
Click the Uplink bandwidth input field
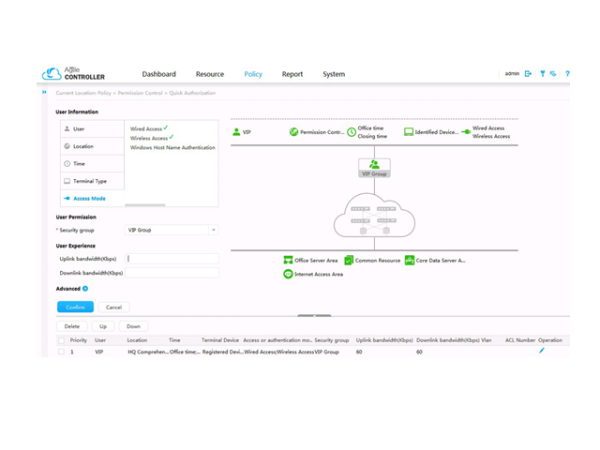point(172,259)
